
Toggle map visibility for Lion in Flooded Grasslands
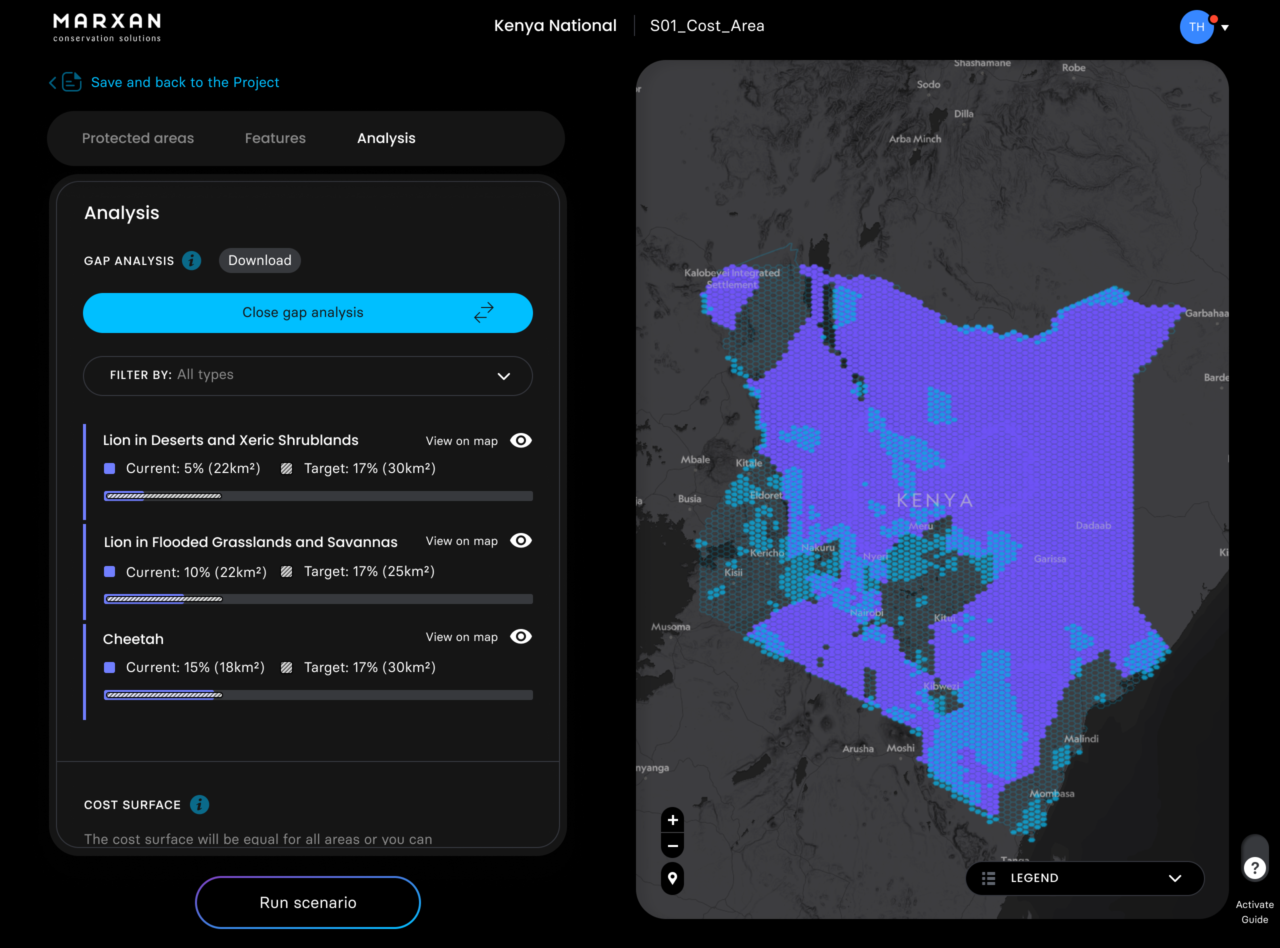point(520,541)
